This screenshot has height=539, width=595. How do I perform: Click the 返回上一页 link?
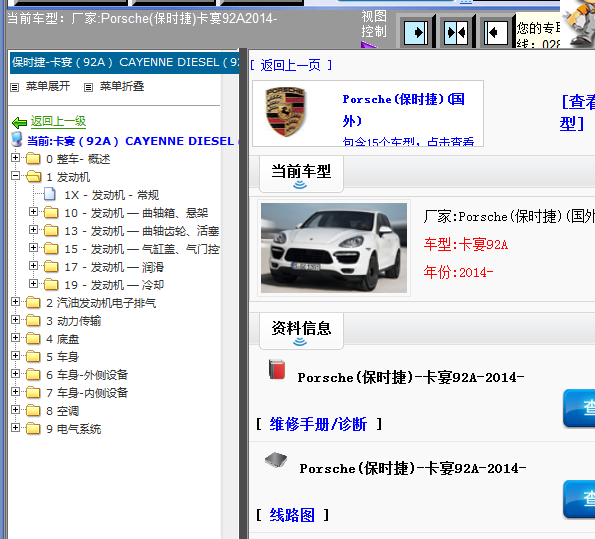(291, 65)
